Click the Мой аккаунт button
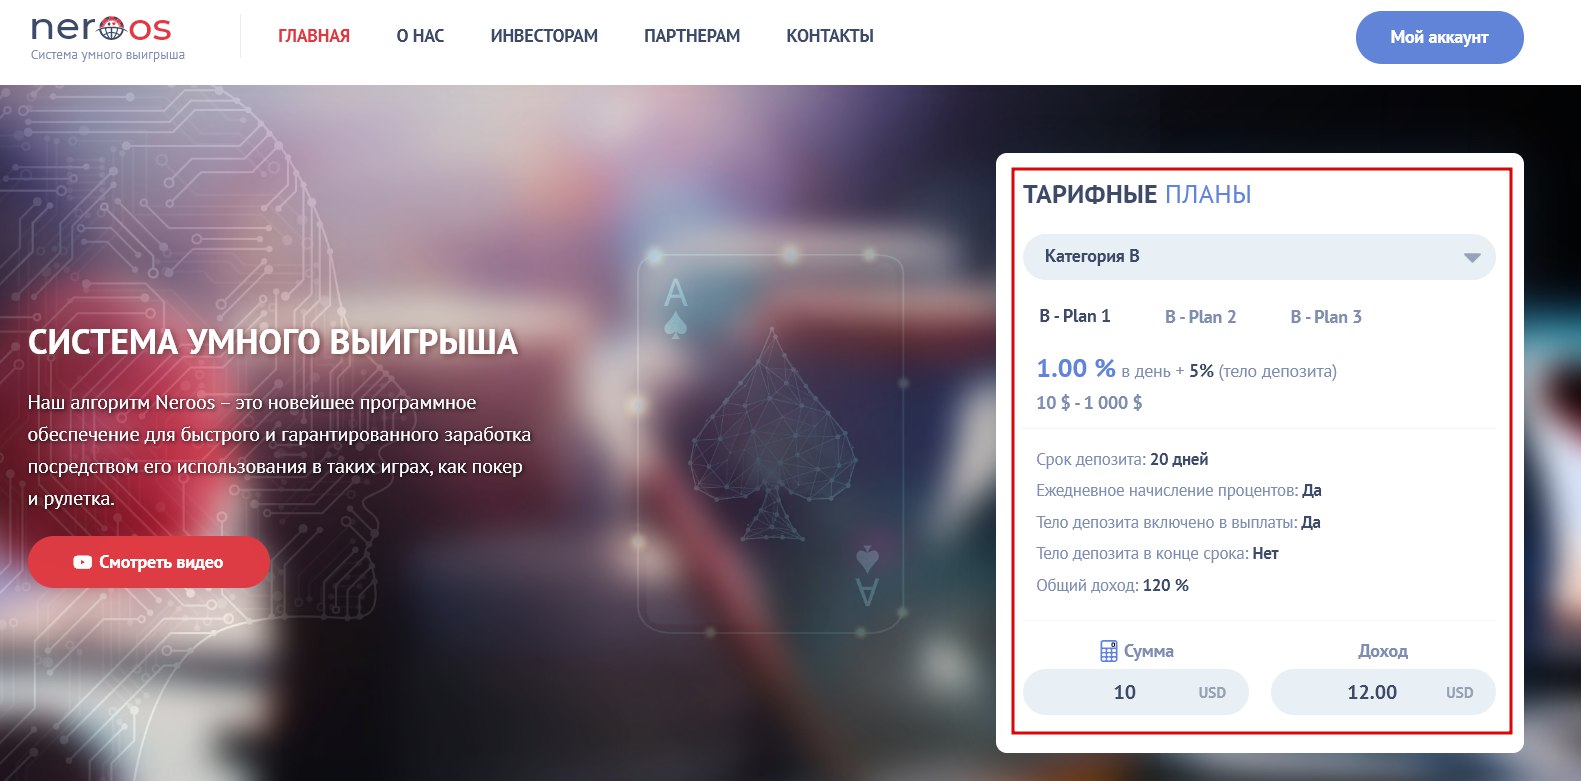Screen dimensions: 1581x781 point(1439,37)
